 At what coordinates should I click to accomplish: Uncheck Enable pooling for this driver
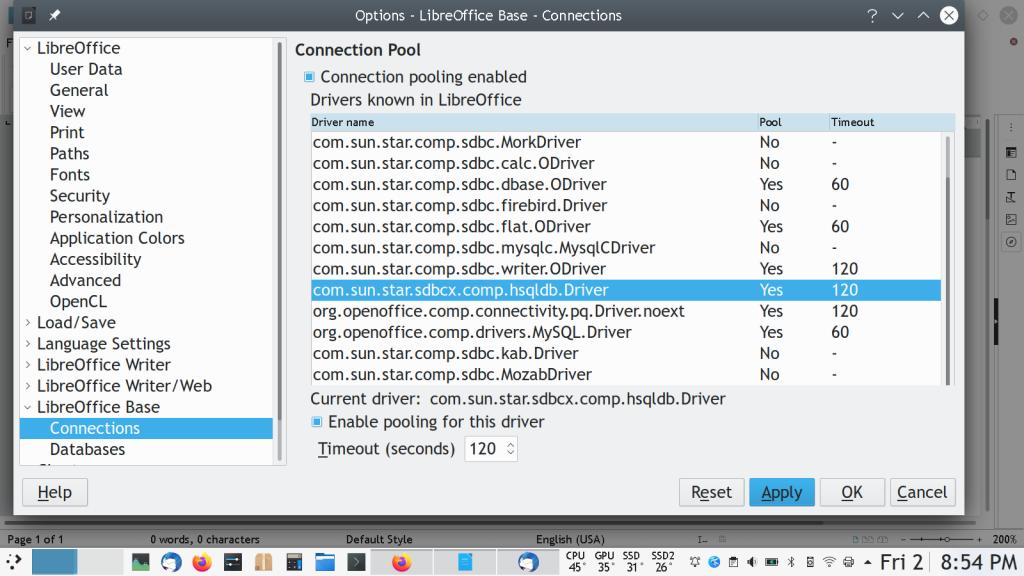(317, 422)
